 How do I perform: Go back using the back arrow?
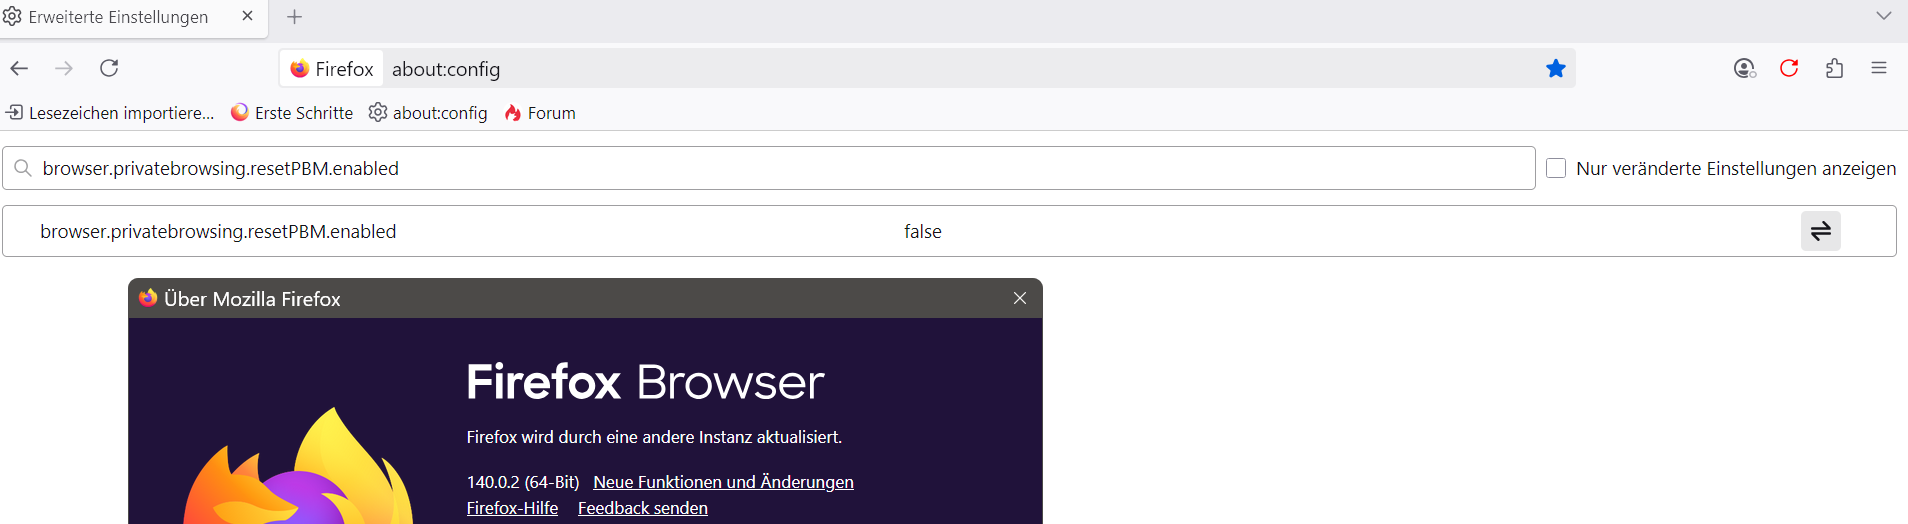(x=19, y=68)
